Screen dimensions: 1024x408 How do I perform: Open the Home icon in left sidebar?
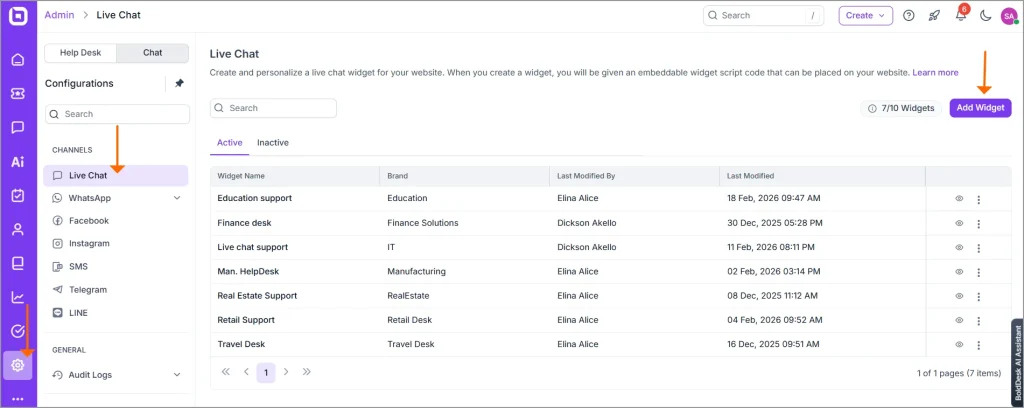(18, 60)
